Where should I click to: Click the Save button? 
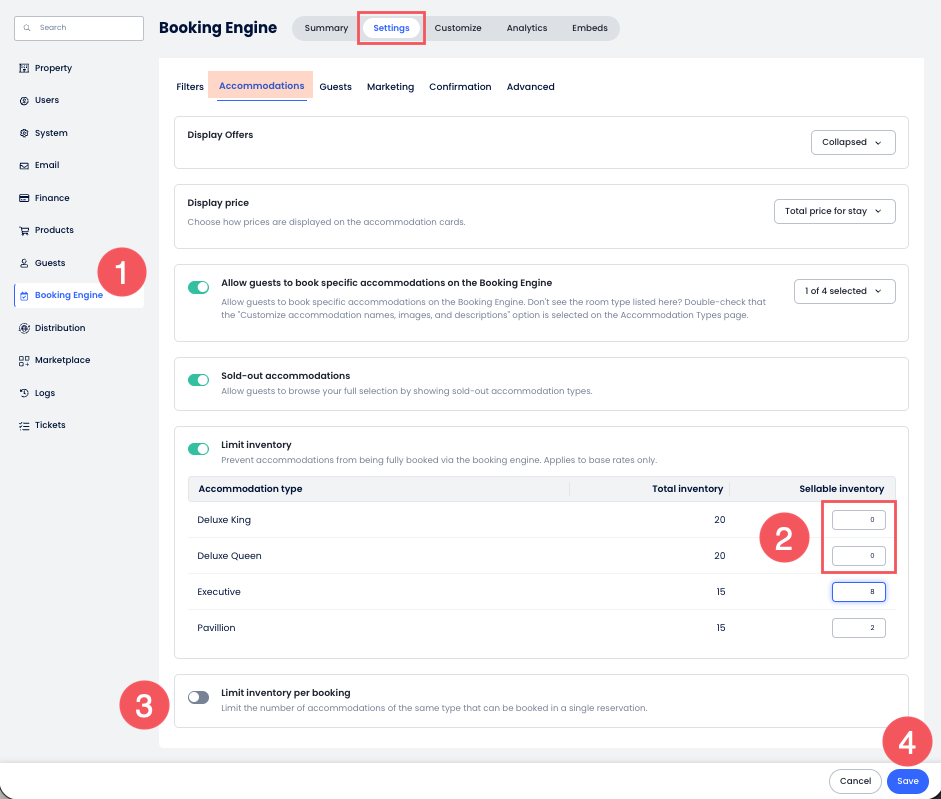pyautogui.click(x=907, y=781)
